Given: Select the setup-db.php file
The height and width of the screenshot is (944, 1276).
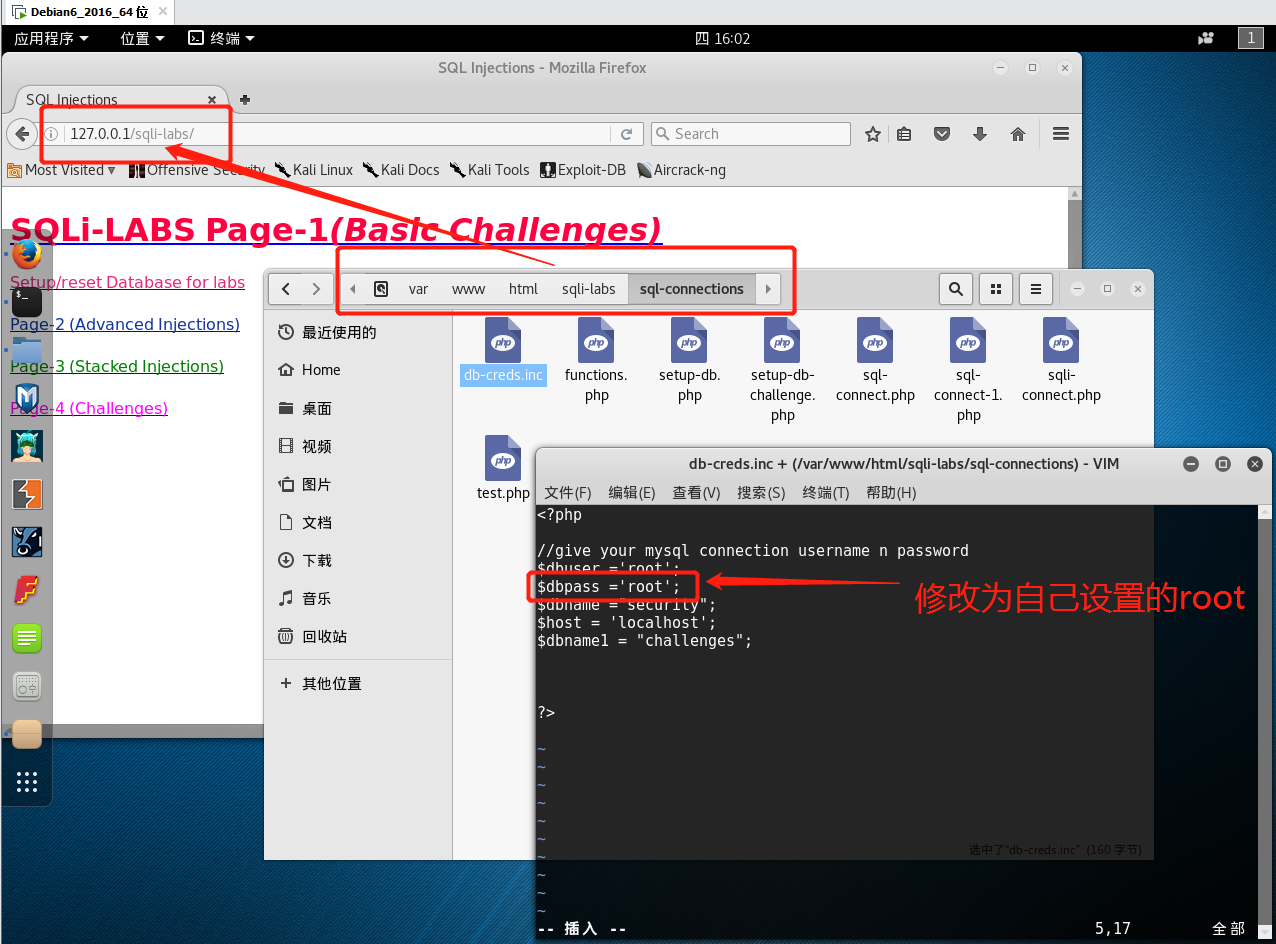Looking at the screenshot, I should point(689,360).
